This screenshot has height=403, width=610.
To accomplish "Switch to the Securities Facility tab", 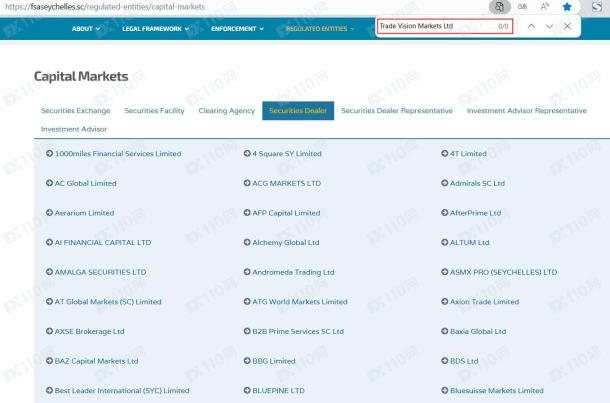I will pos(154,111).
